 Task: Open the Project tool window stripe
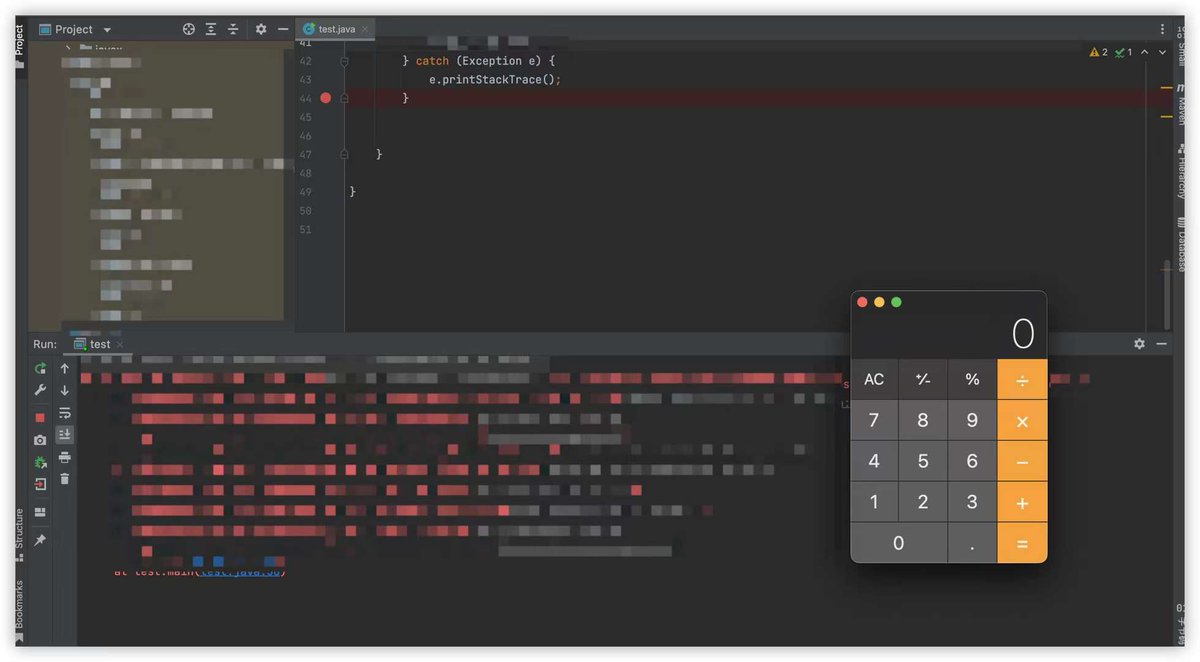point(19,45)
